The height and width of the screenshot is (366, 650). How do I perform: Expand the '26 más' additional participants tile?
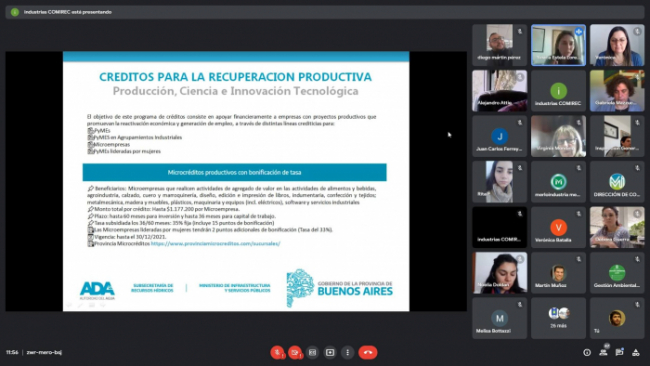click(558, 318)
